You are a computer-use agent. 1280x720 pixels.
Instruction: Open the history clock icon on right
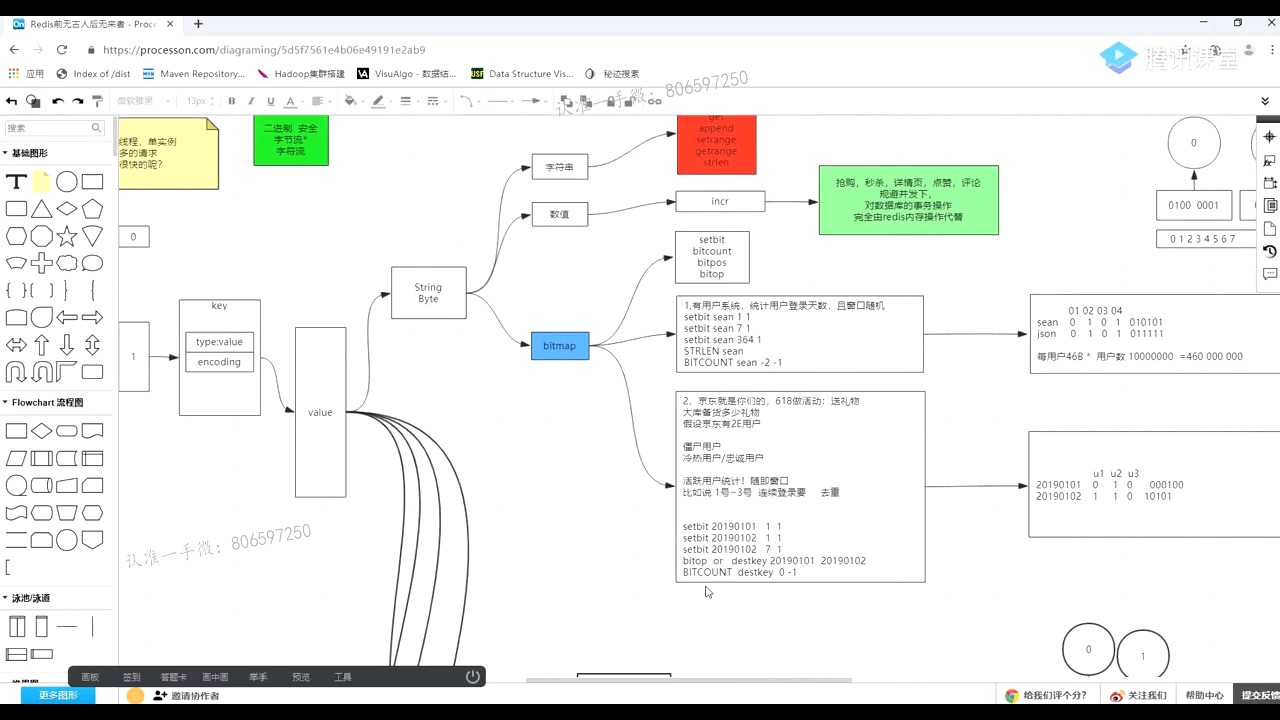(x=1270, y=251)
